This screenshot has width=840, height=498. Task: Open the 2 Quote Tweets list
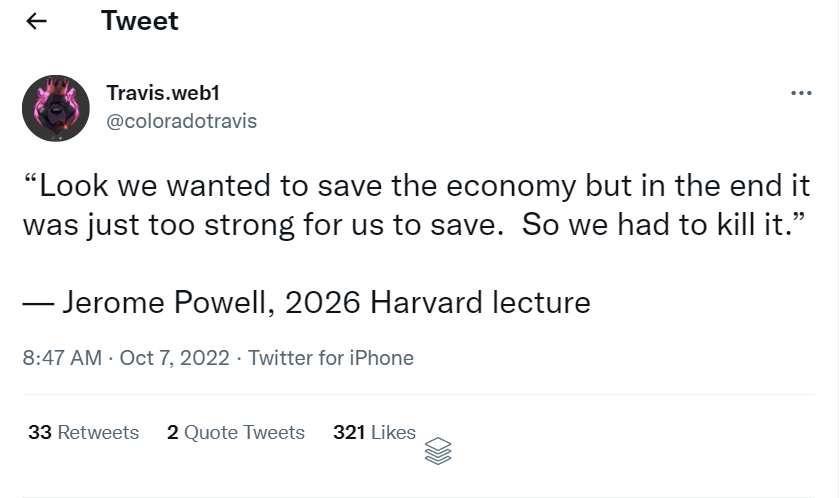pos(236,432)
